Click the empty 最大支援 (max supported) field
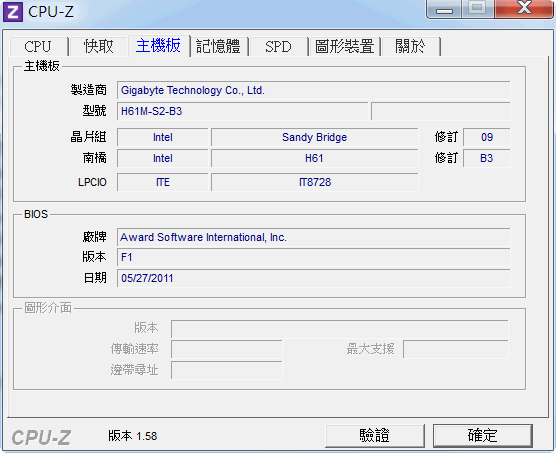The height and width of the screenshot is (453, 556). point(456,349)
